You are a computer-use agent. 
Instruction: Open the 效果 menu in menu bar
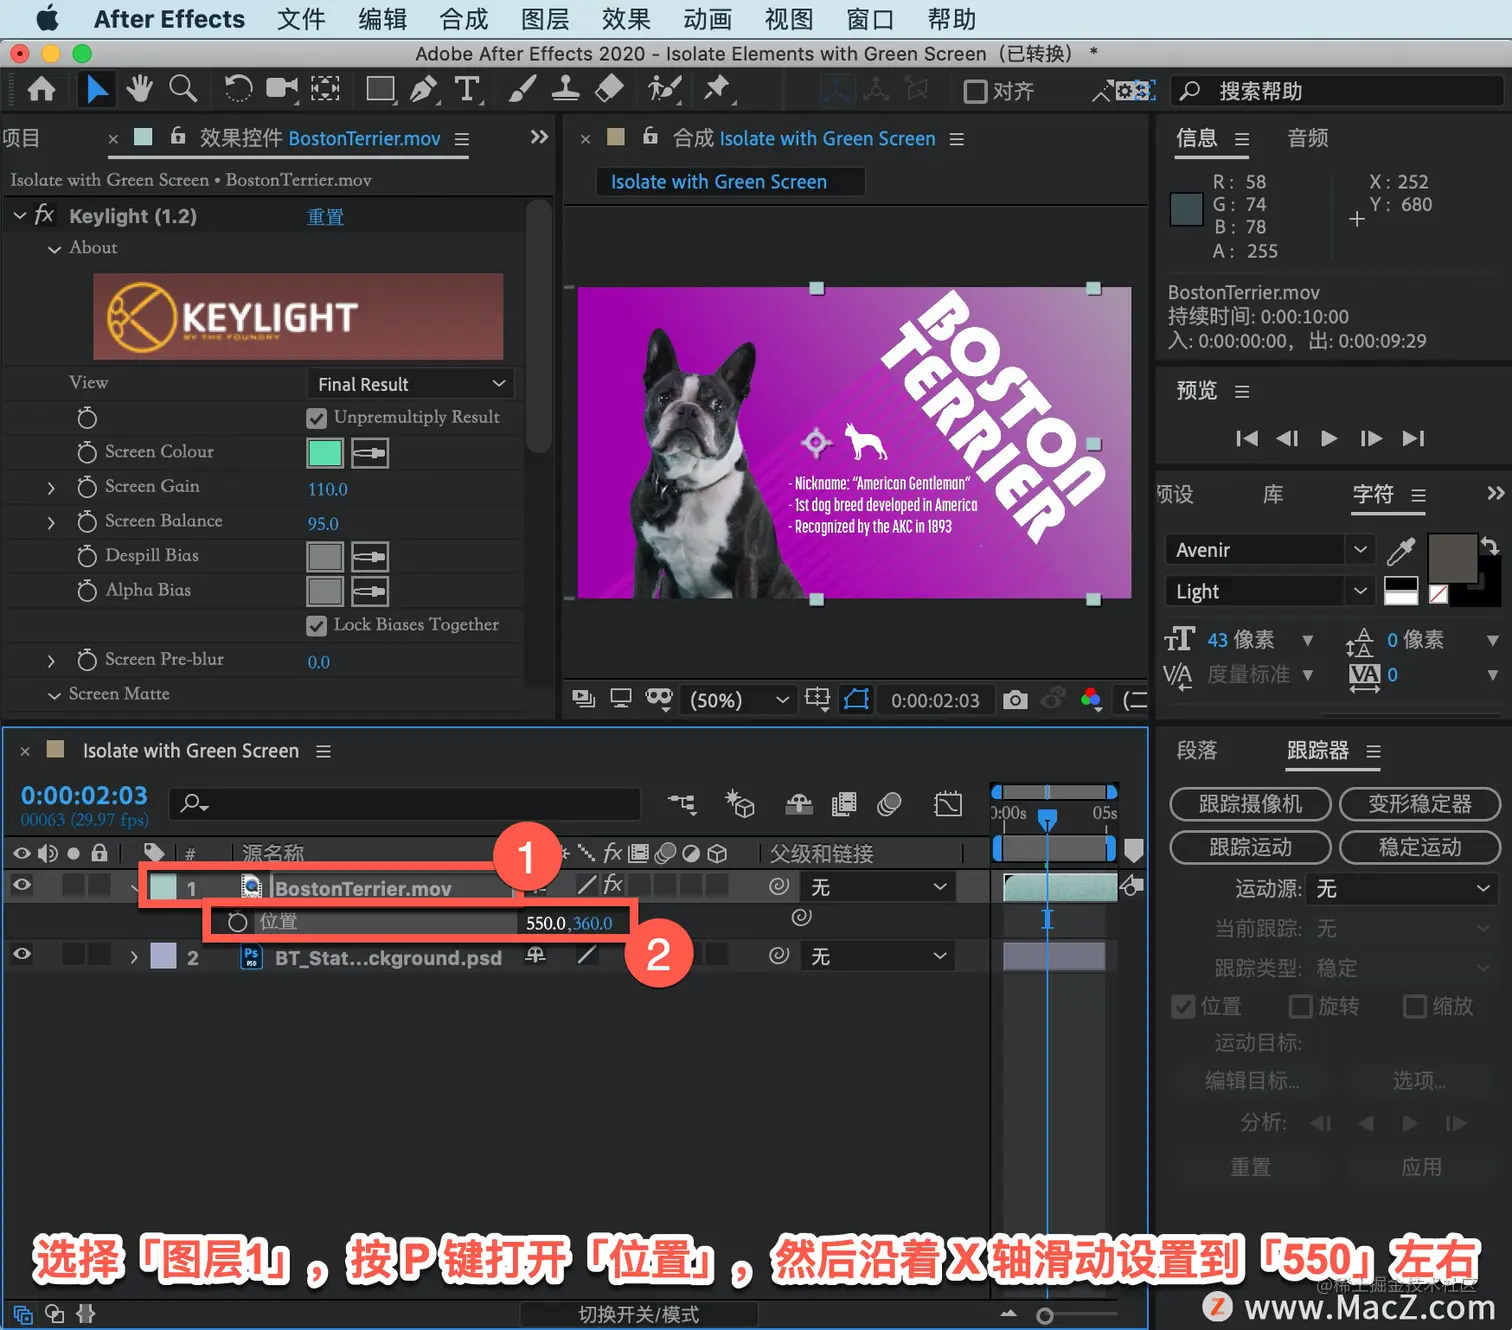626,19
